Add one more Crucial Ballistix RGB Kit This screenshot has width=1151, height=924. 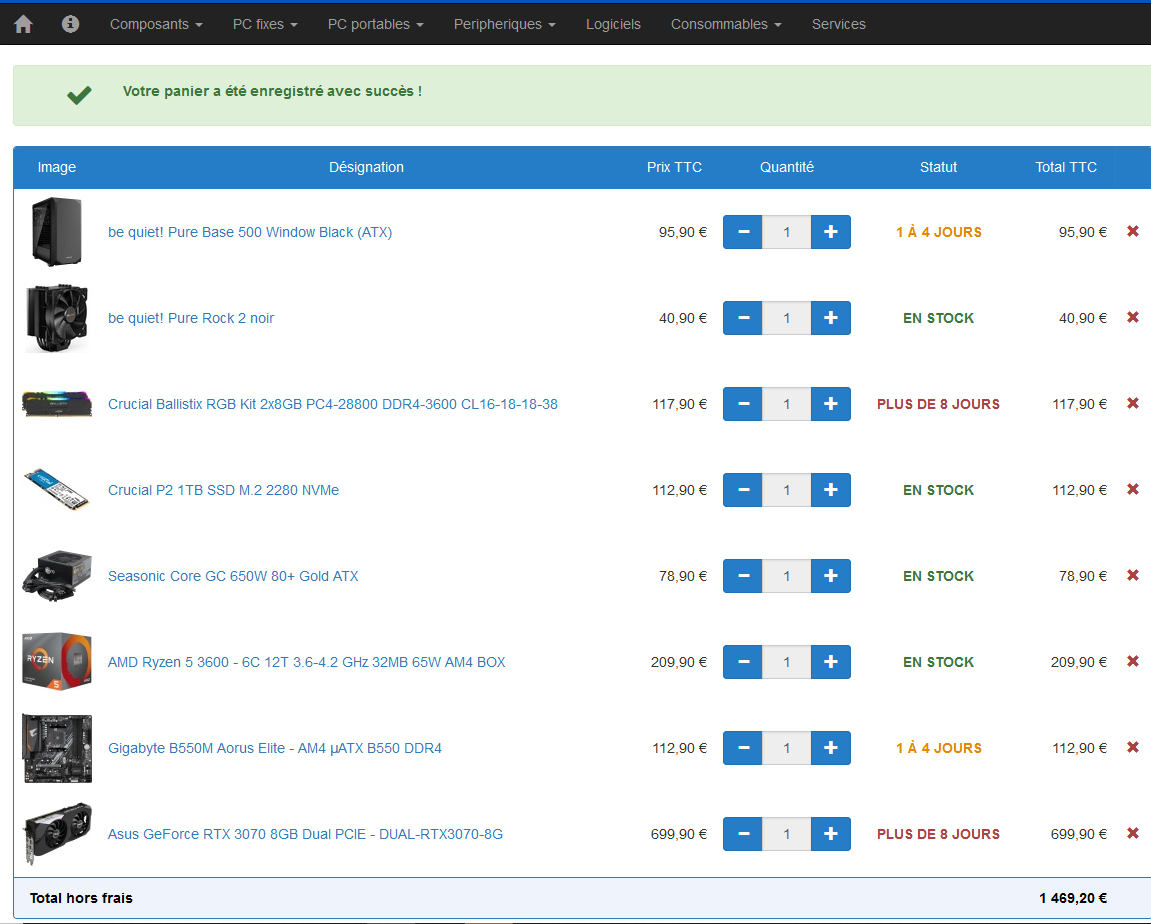coord(831,404)
